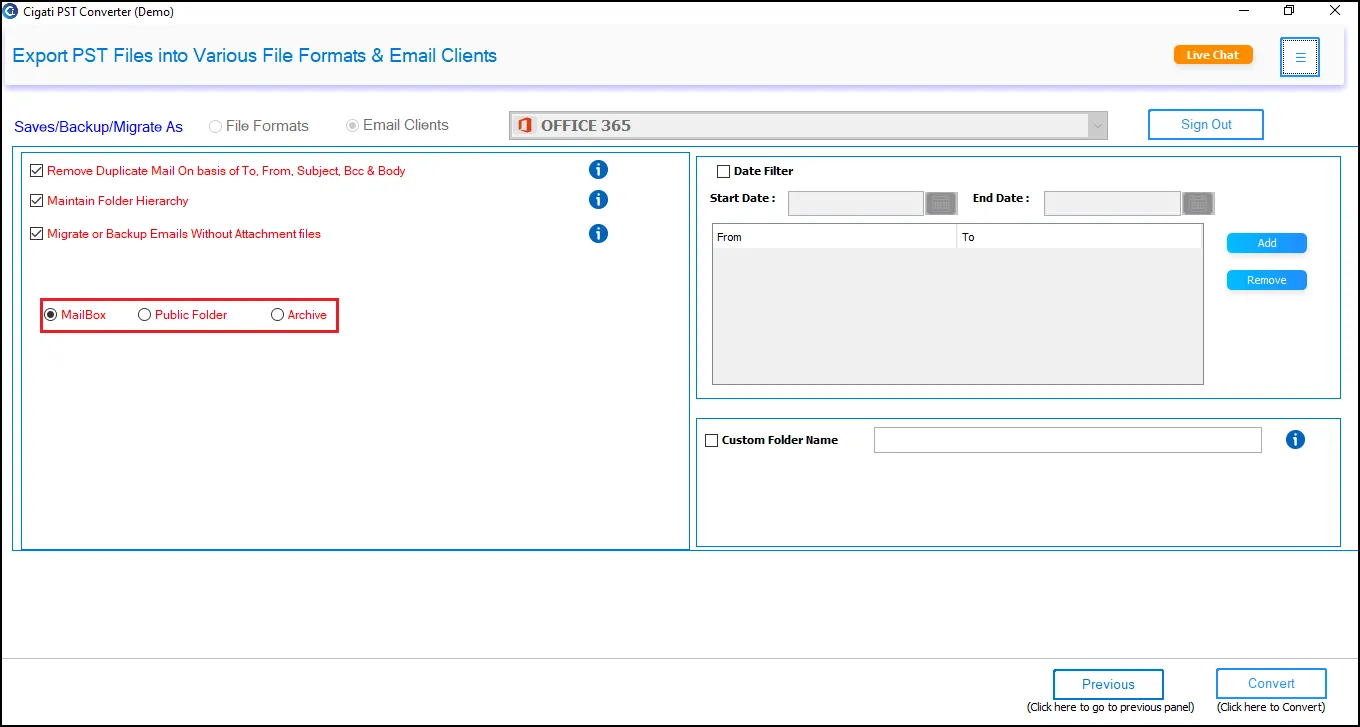
Task: Open the hamburger menu icon
Action: [x=1300, y=57]
